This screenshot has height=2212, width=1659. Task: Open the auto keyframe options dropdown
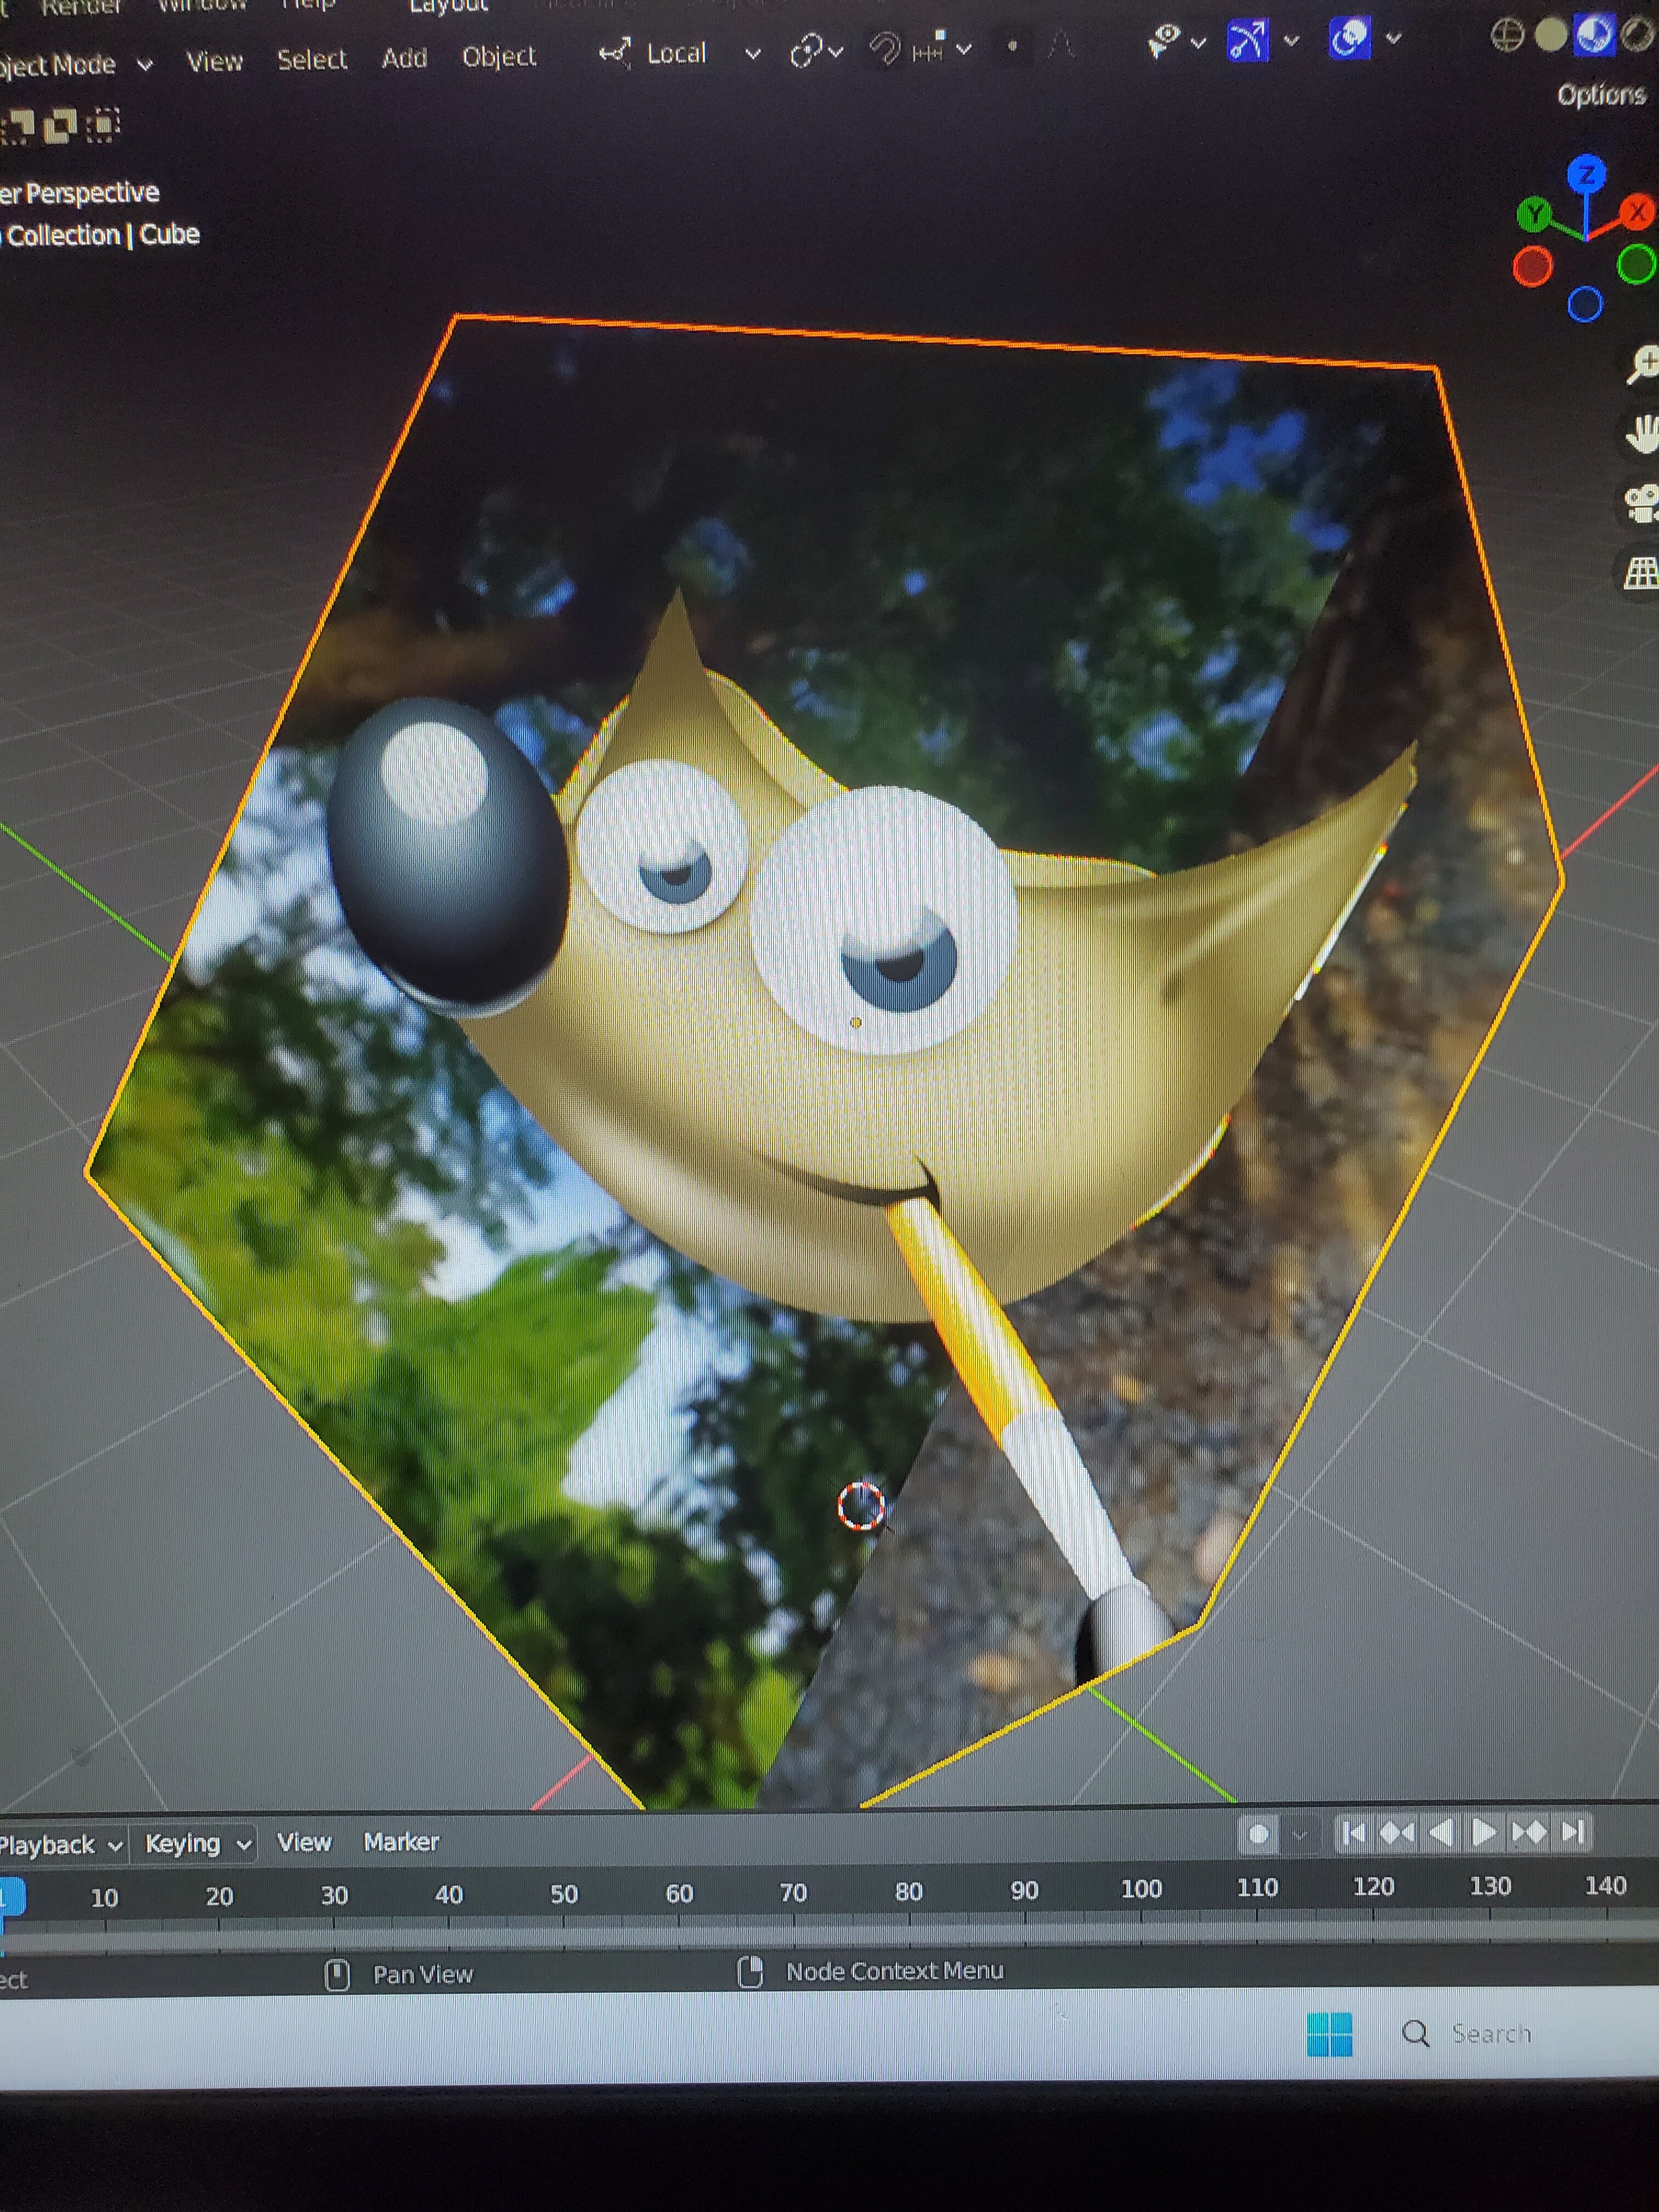tap(1300, 1834)
